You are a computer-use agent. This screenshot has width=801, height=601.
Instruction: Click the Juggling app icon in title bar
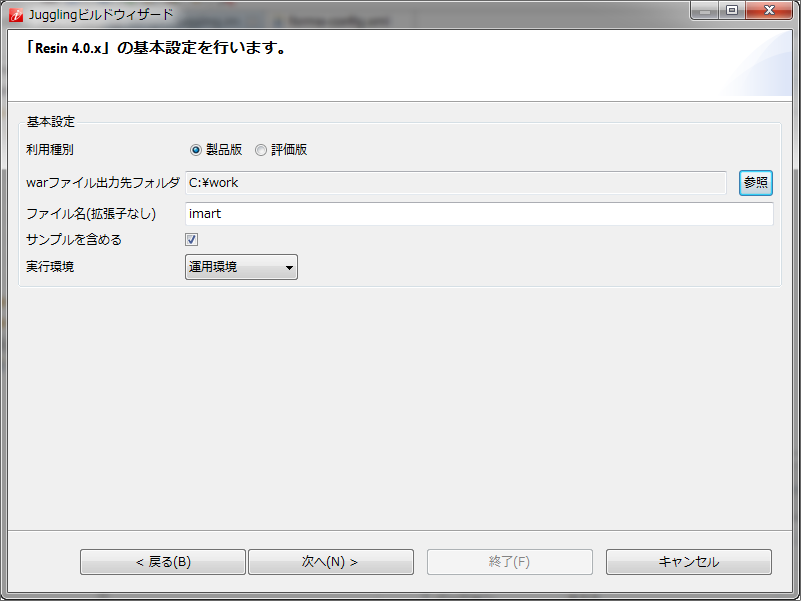point(16,15)
